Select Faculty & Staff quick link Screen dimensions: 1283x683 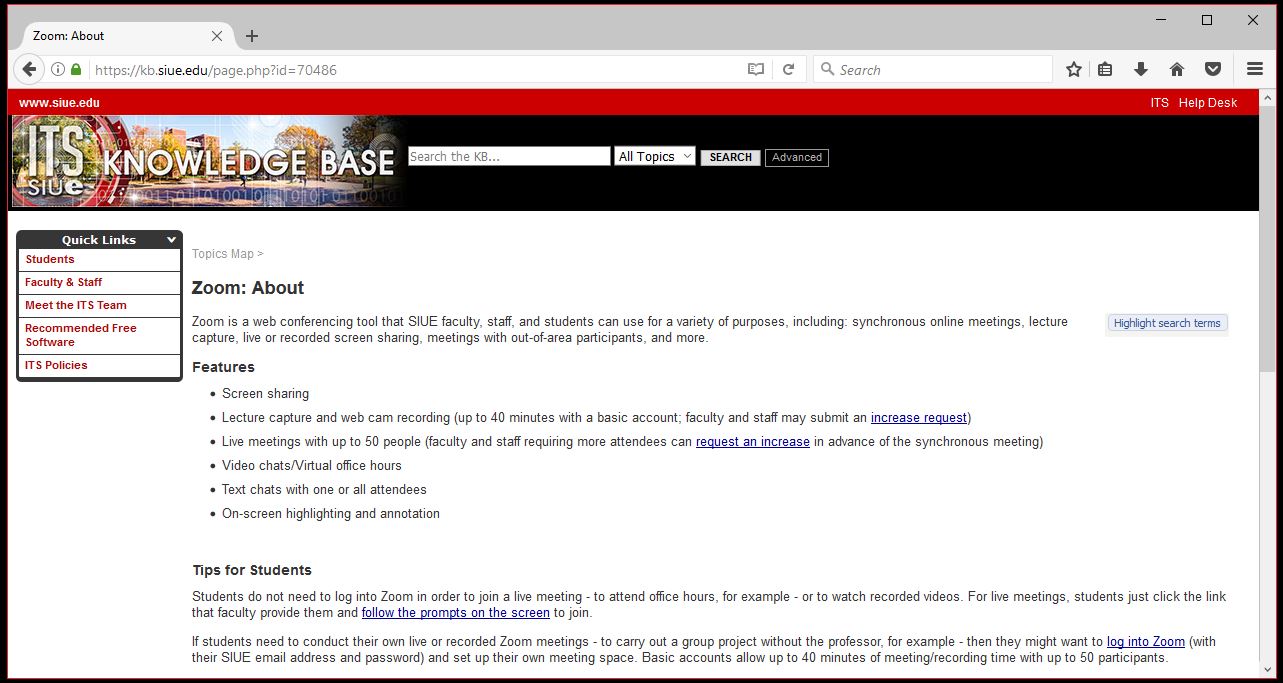click(x=63, y=282)
